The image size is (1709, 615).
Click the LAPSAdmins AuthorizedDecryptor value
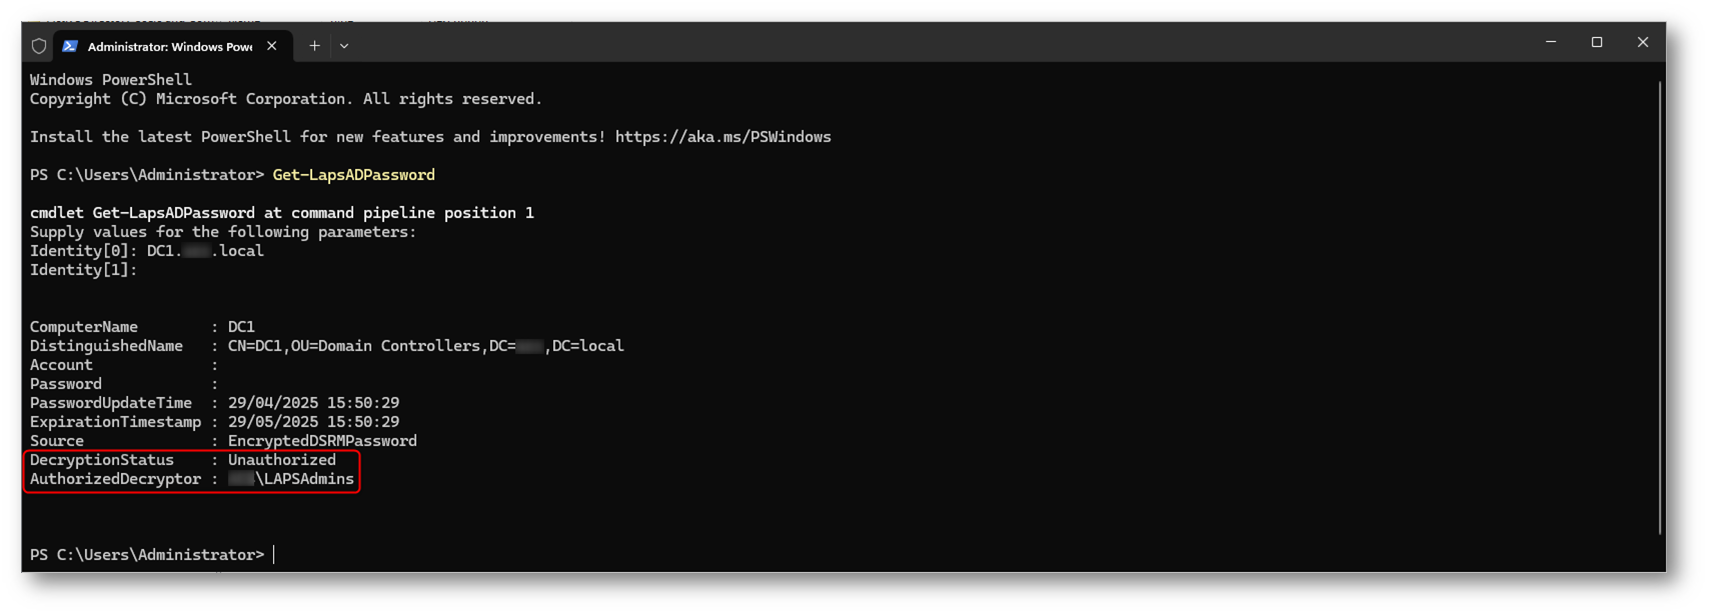[291, 479]
